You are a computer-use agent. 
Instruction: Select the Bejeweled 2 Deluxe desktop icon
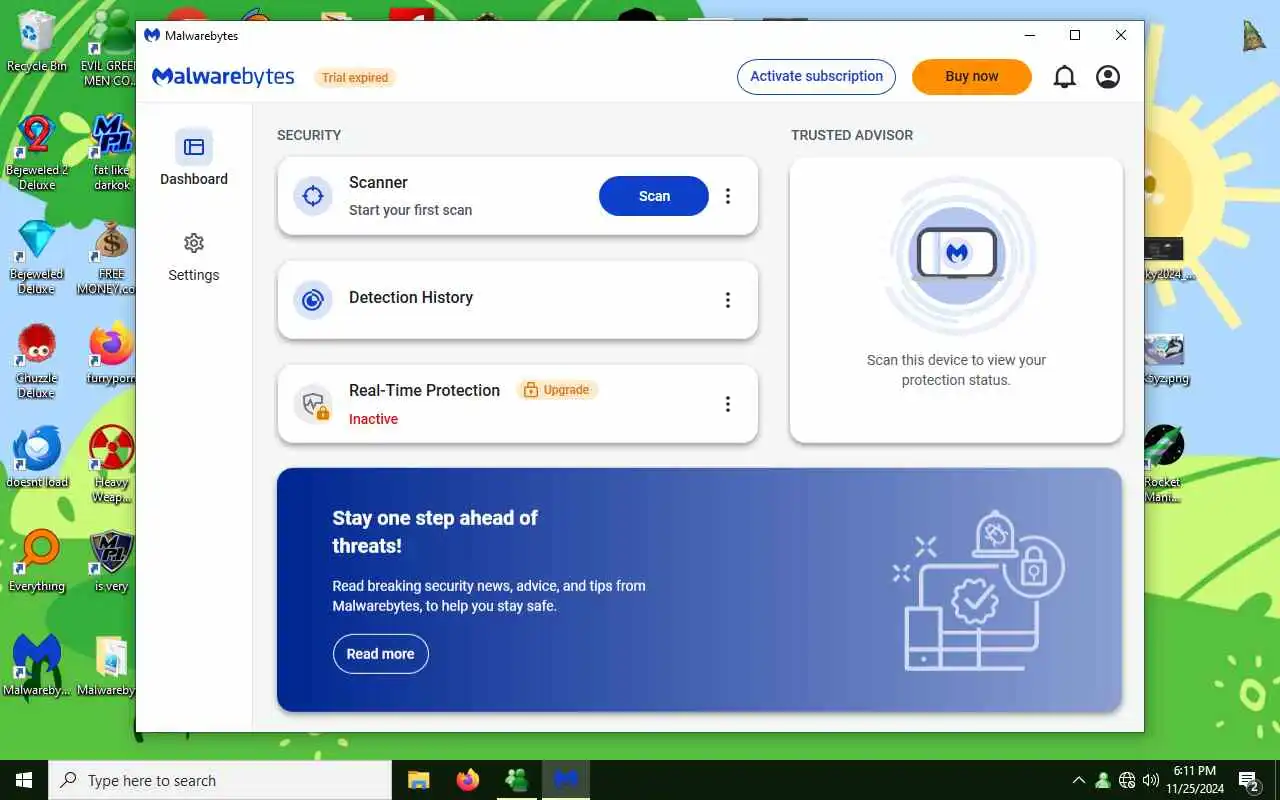point(37,152)
